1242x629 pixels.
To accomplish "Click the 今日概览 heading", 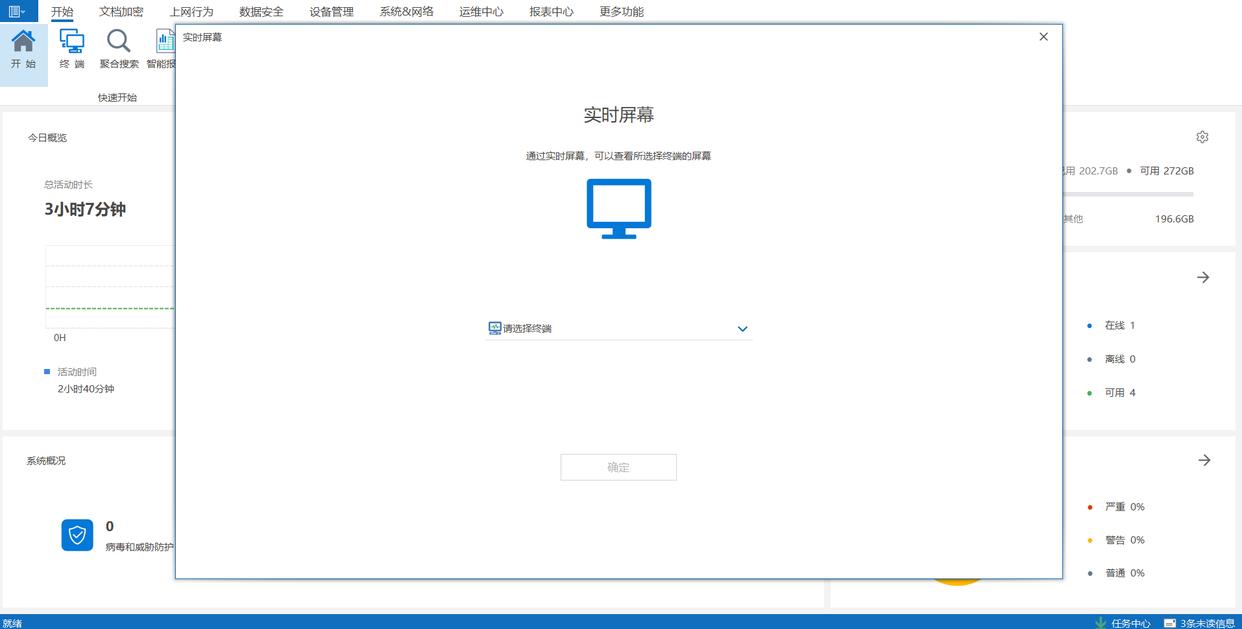I will click(47, 138).
